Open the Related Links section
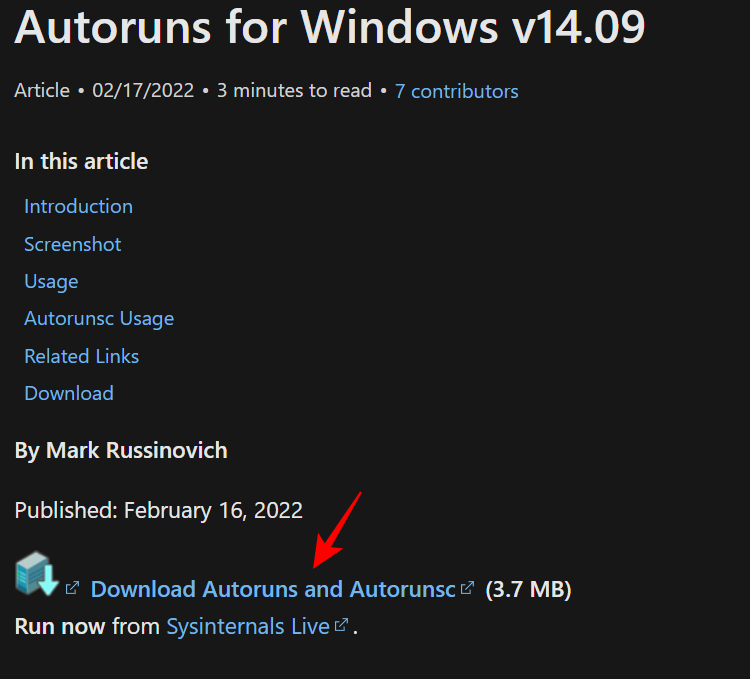 [x=82, y=356]
